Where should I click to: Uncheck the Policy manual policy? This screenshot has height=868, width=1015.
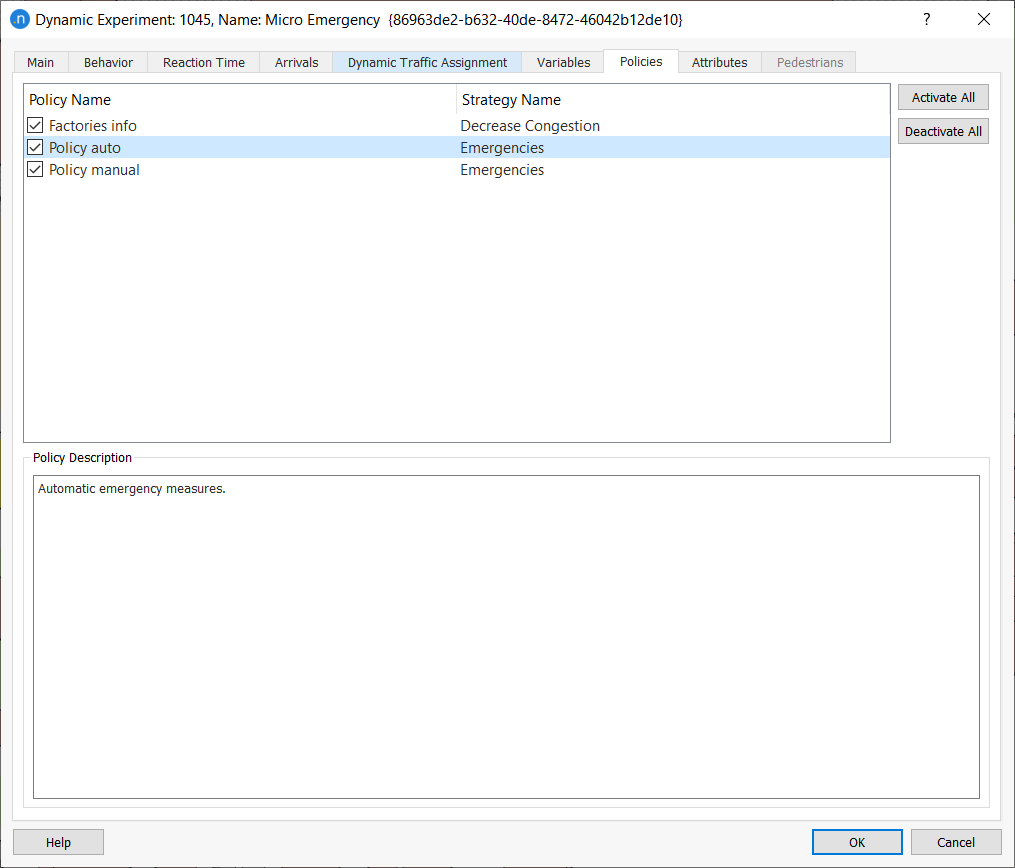(x=35, y=169)
